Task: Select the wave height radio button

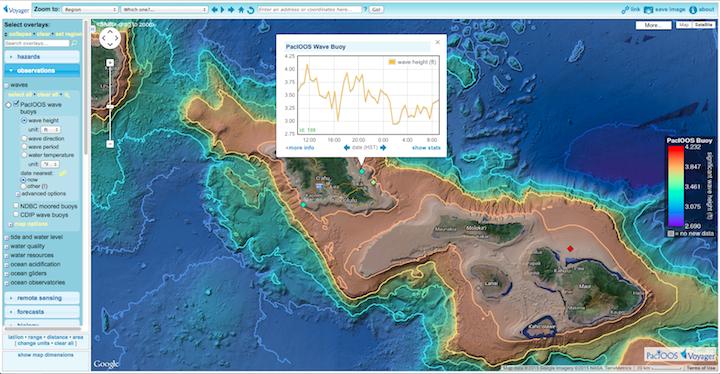Action: pyautogui.click(x=24, y=120)
